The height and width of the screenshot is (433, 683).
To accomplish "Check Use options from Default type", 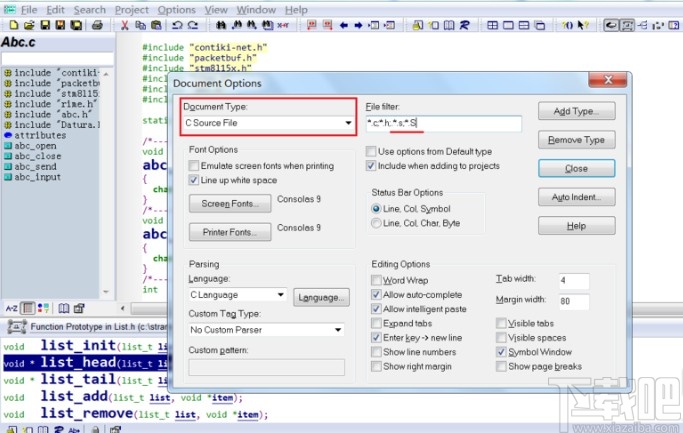I will pyautogui.click(x=371, y=152).
